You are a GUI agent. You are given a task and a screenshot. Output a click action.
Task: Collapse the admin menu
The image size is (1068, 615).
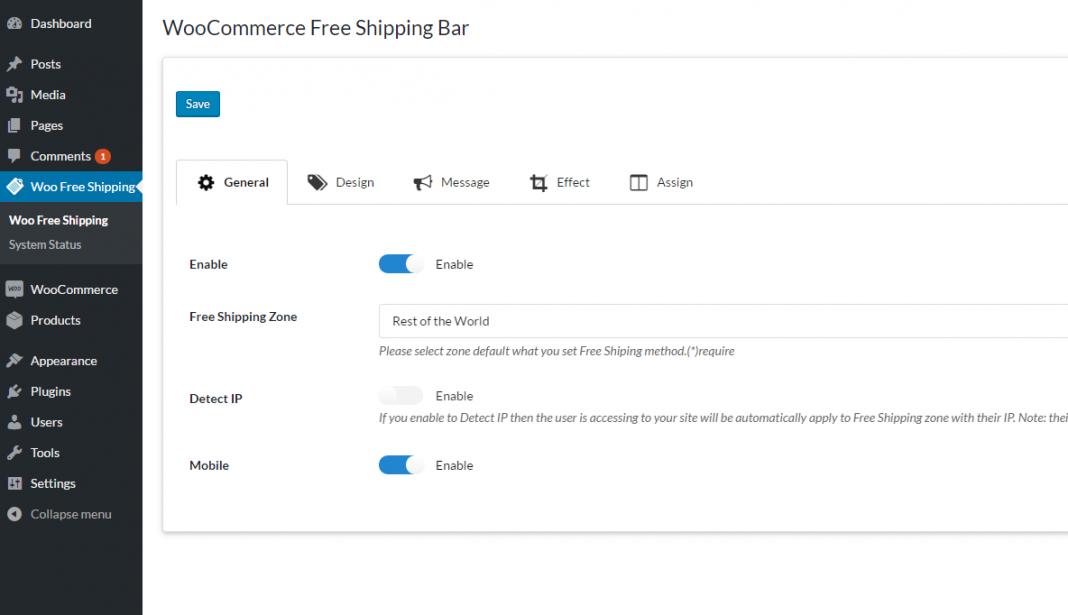pyautogui.click(x=60, y=514)
